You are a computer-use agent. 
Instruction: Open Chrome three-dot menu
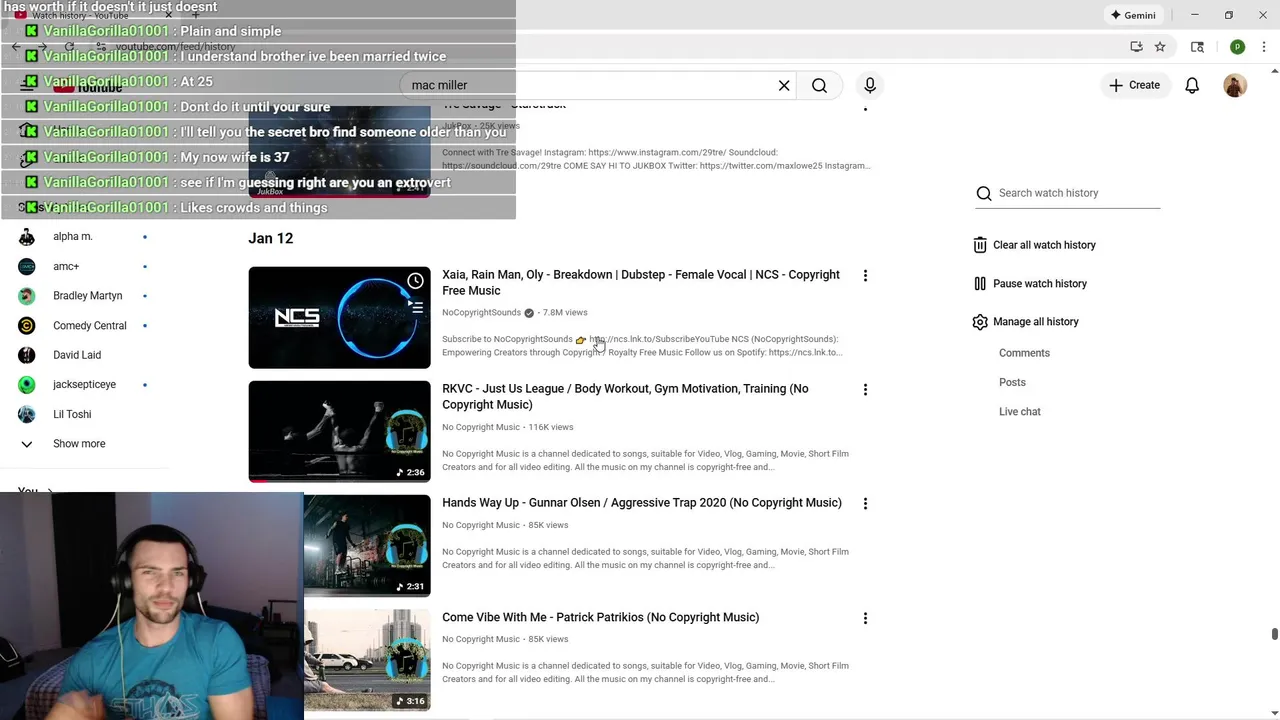1265,46
